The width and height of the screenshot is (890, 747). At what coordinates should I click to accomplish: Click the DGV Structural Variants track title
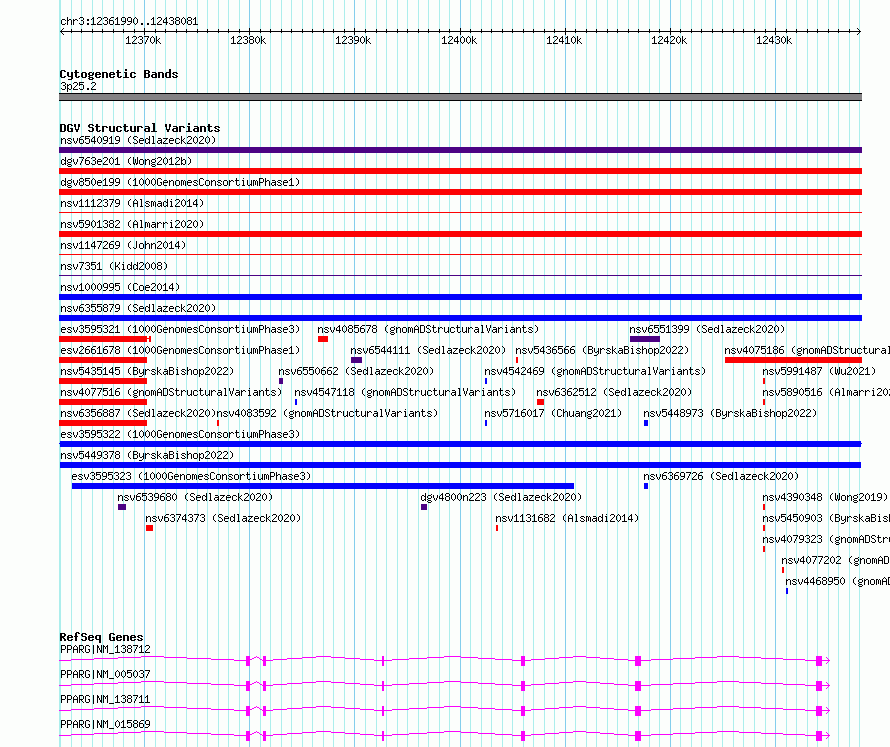tap(140, 128)
